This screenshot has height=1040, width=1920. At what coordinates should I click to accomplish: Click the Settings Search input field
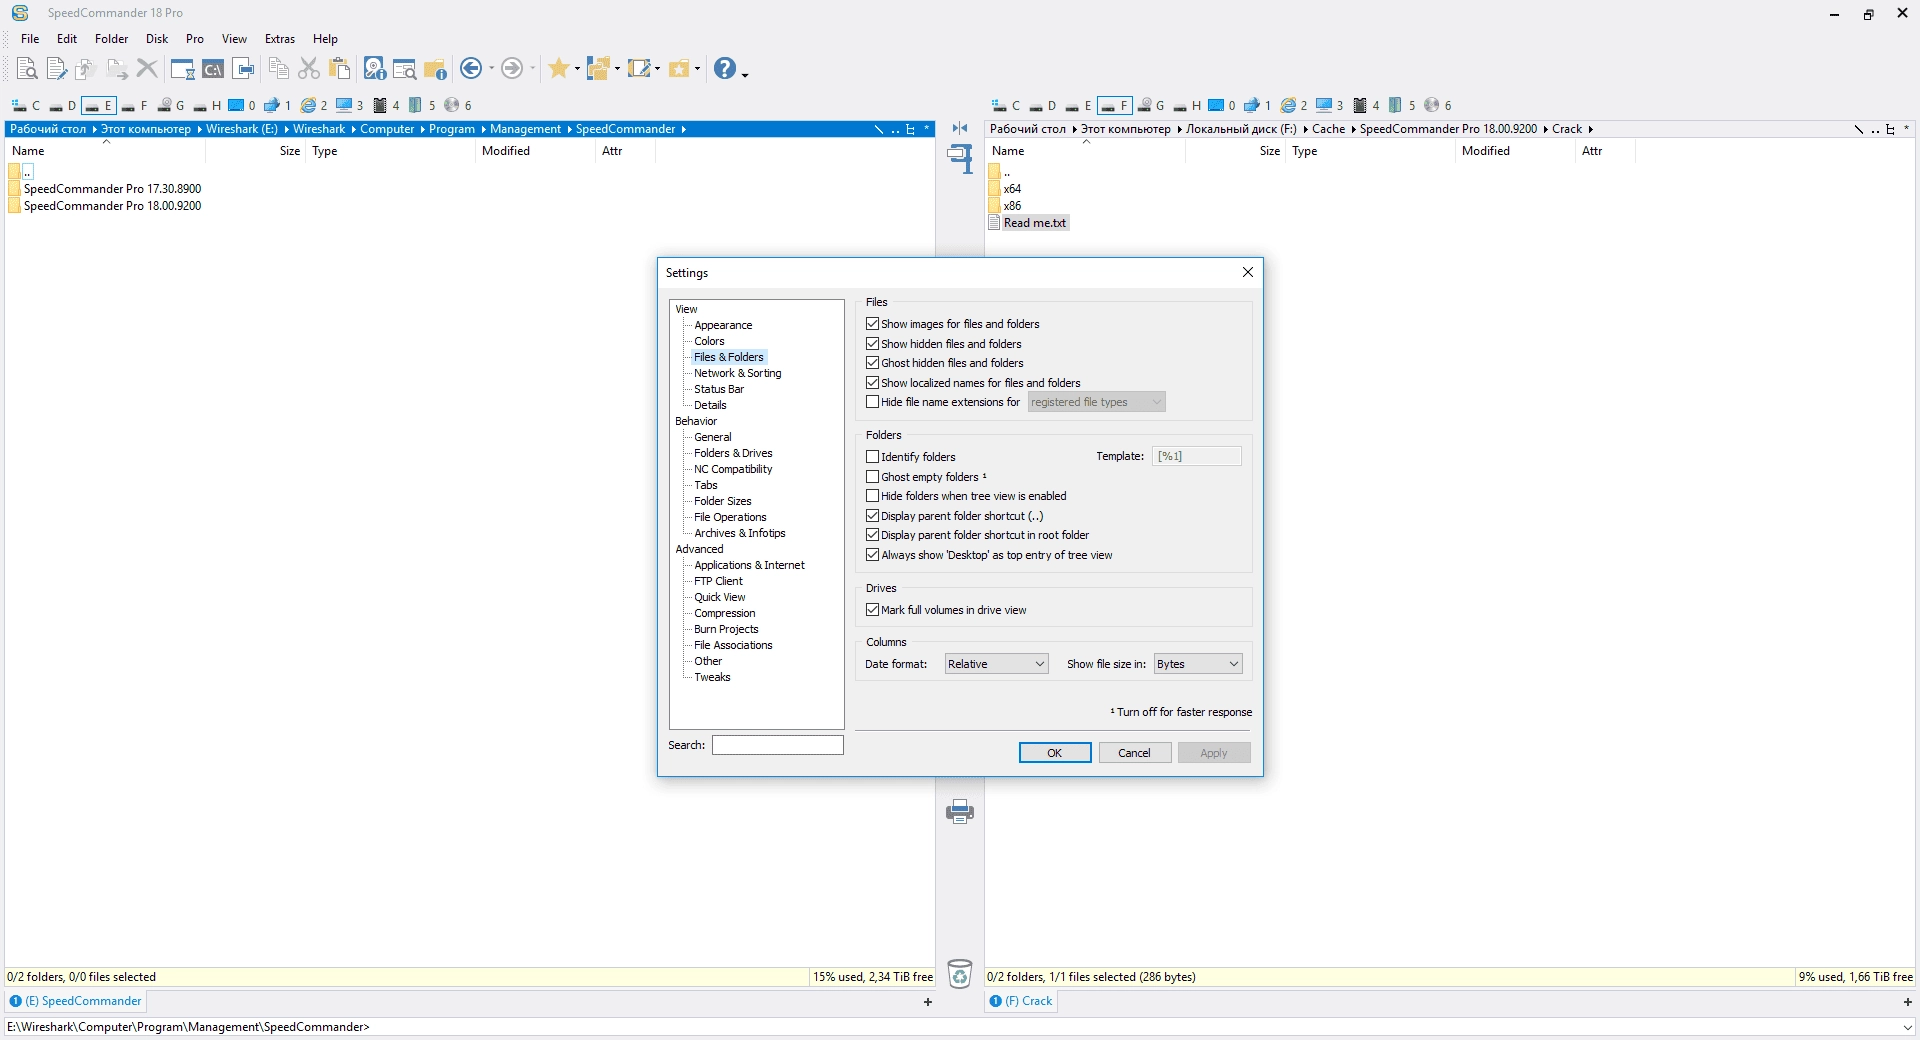[x=777, y=745]
